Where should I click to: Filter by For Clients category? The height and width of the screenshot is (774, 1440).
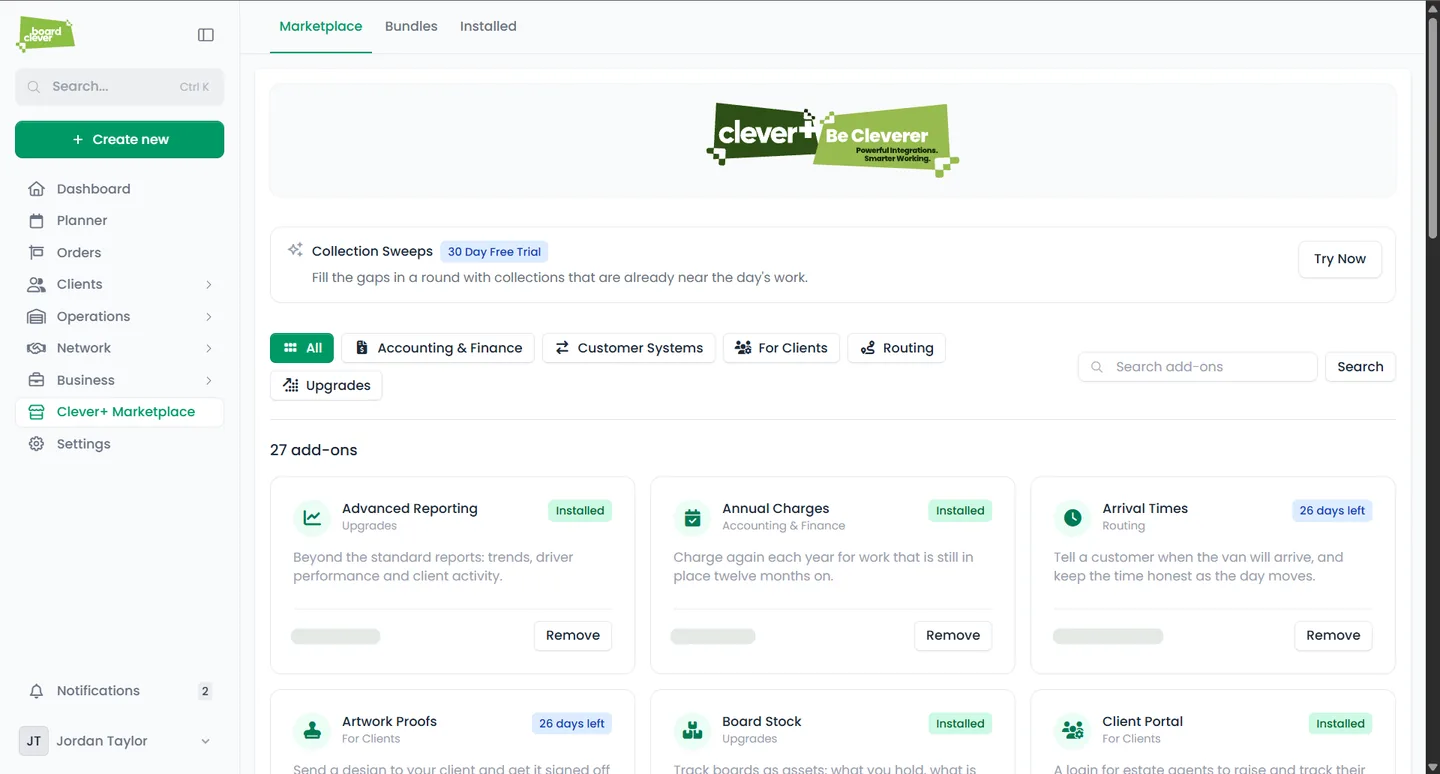pos(781,348)
